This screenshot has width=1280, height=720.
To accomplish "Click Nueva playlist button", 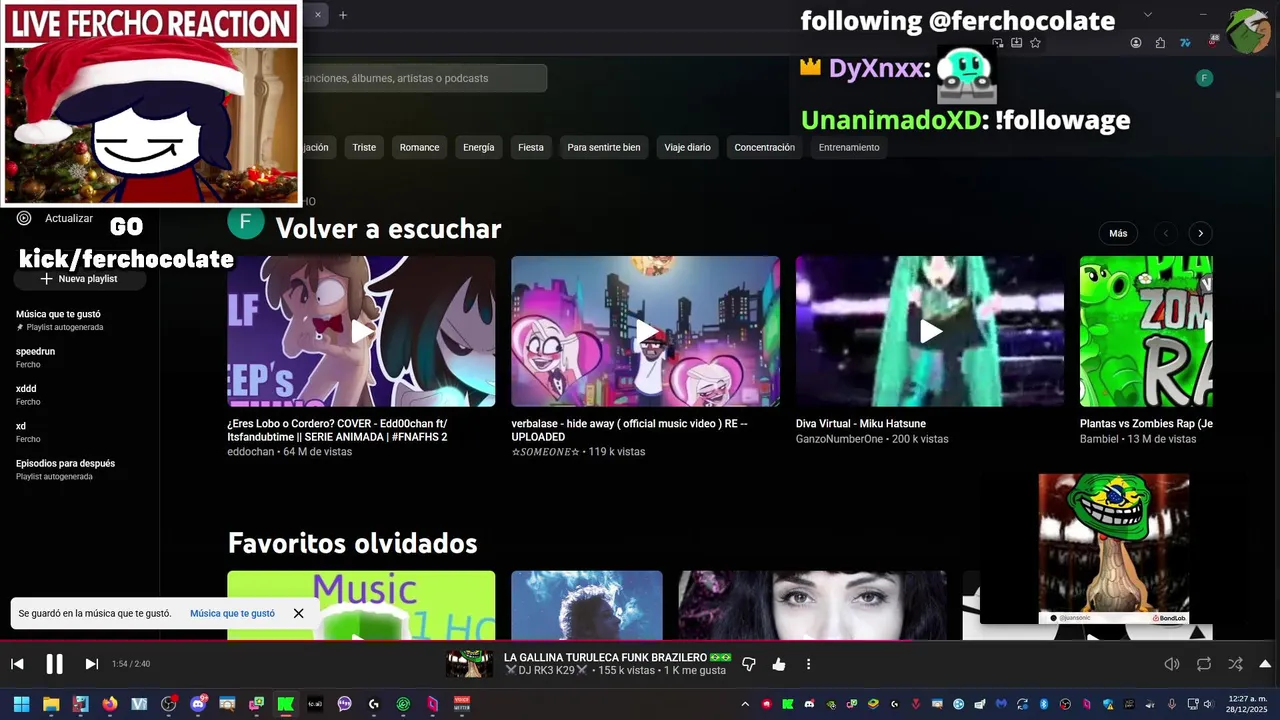I will click(79, 279).
